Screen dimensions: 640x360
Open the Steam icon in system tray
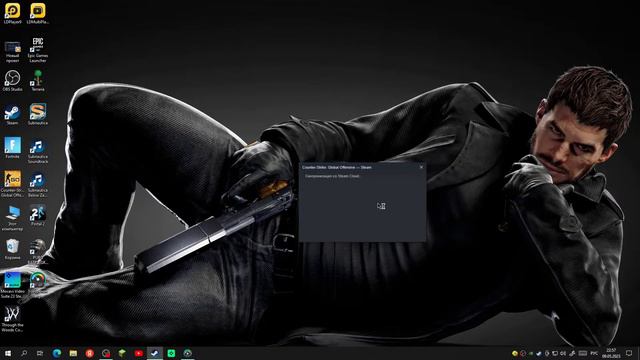pos(539,353)
